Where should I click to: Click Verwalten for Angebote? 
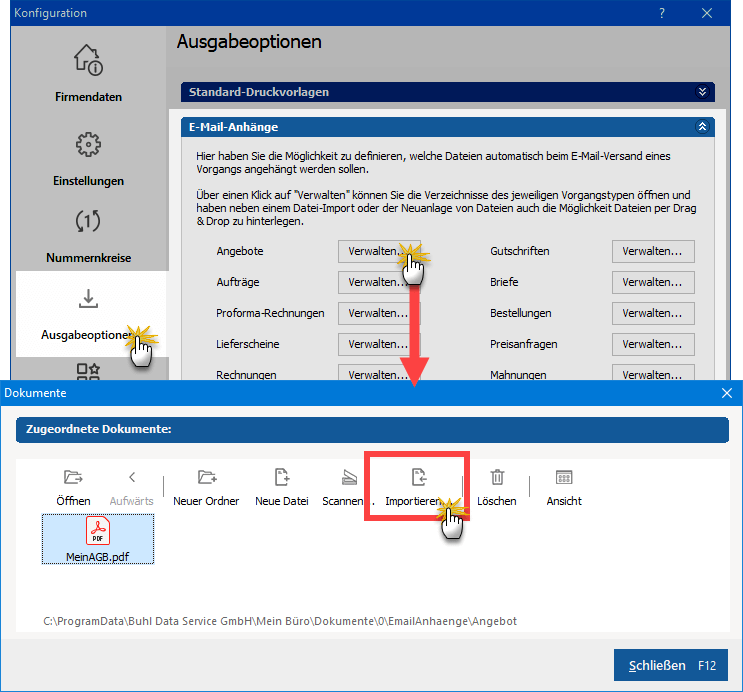(378, 251)
